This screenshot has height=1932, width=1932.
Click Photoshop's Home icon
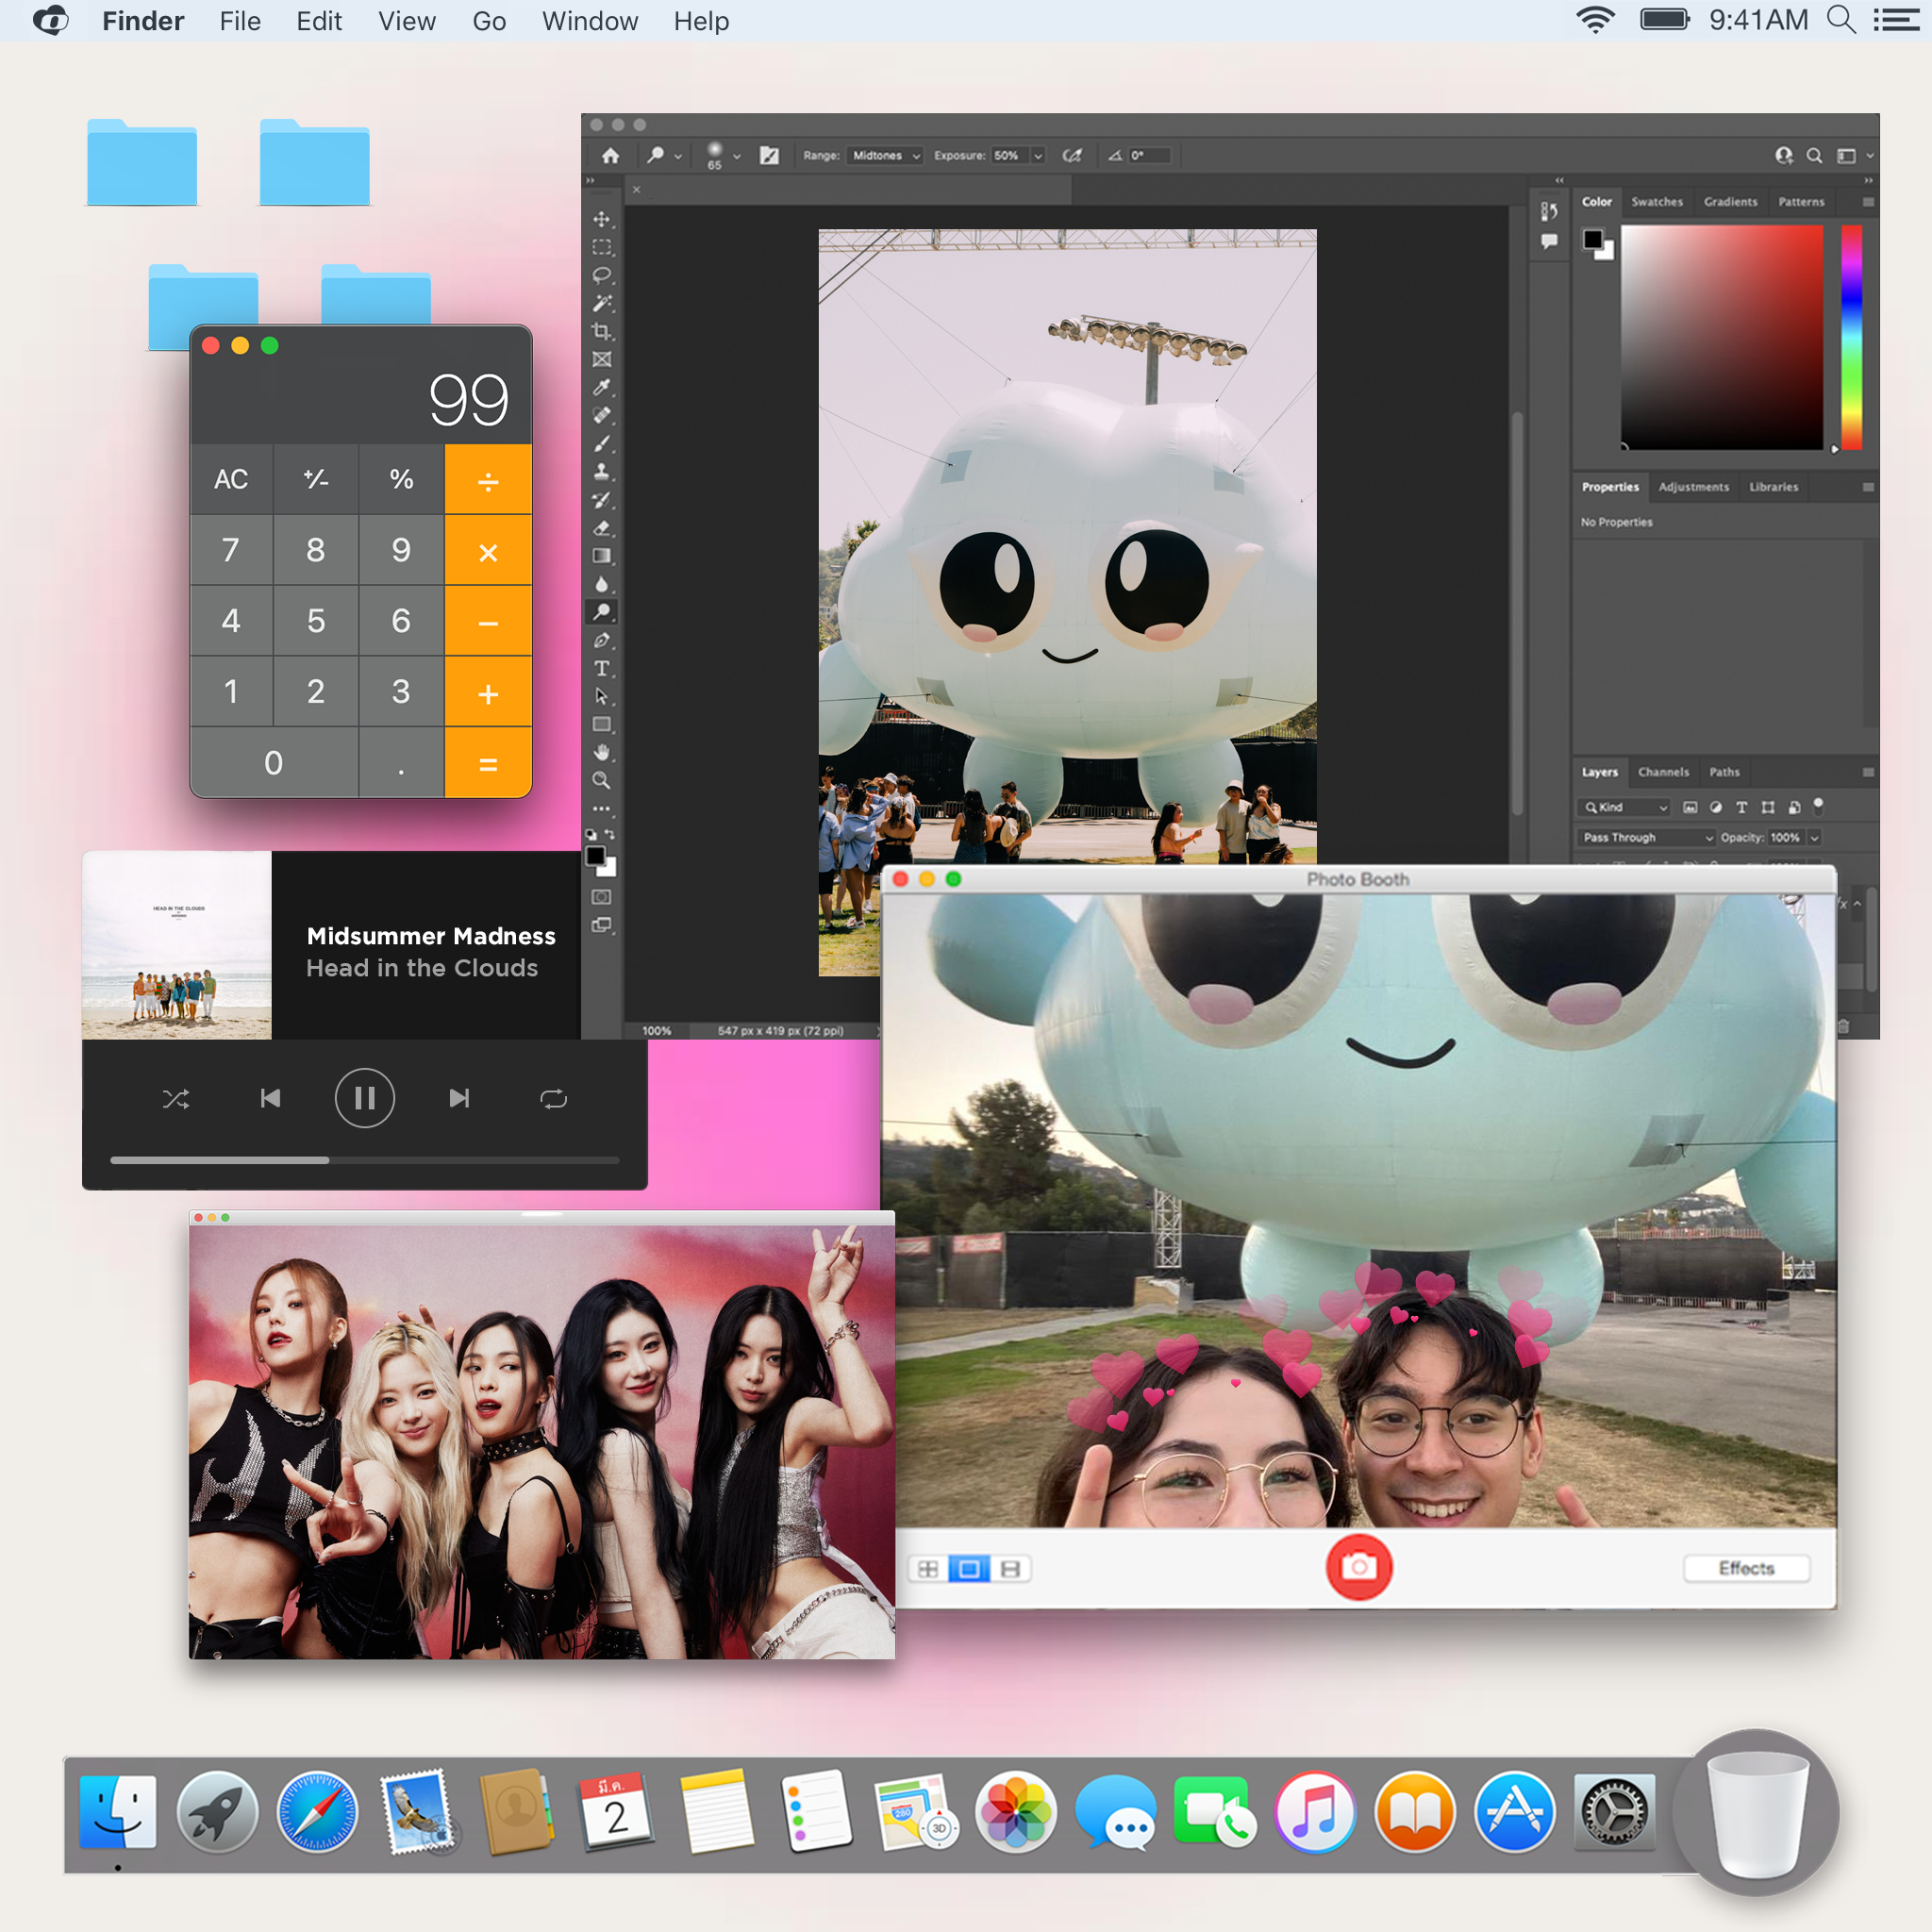[610, 156]
